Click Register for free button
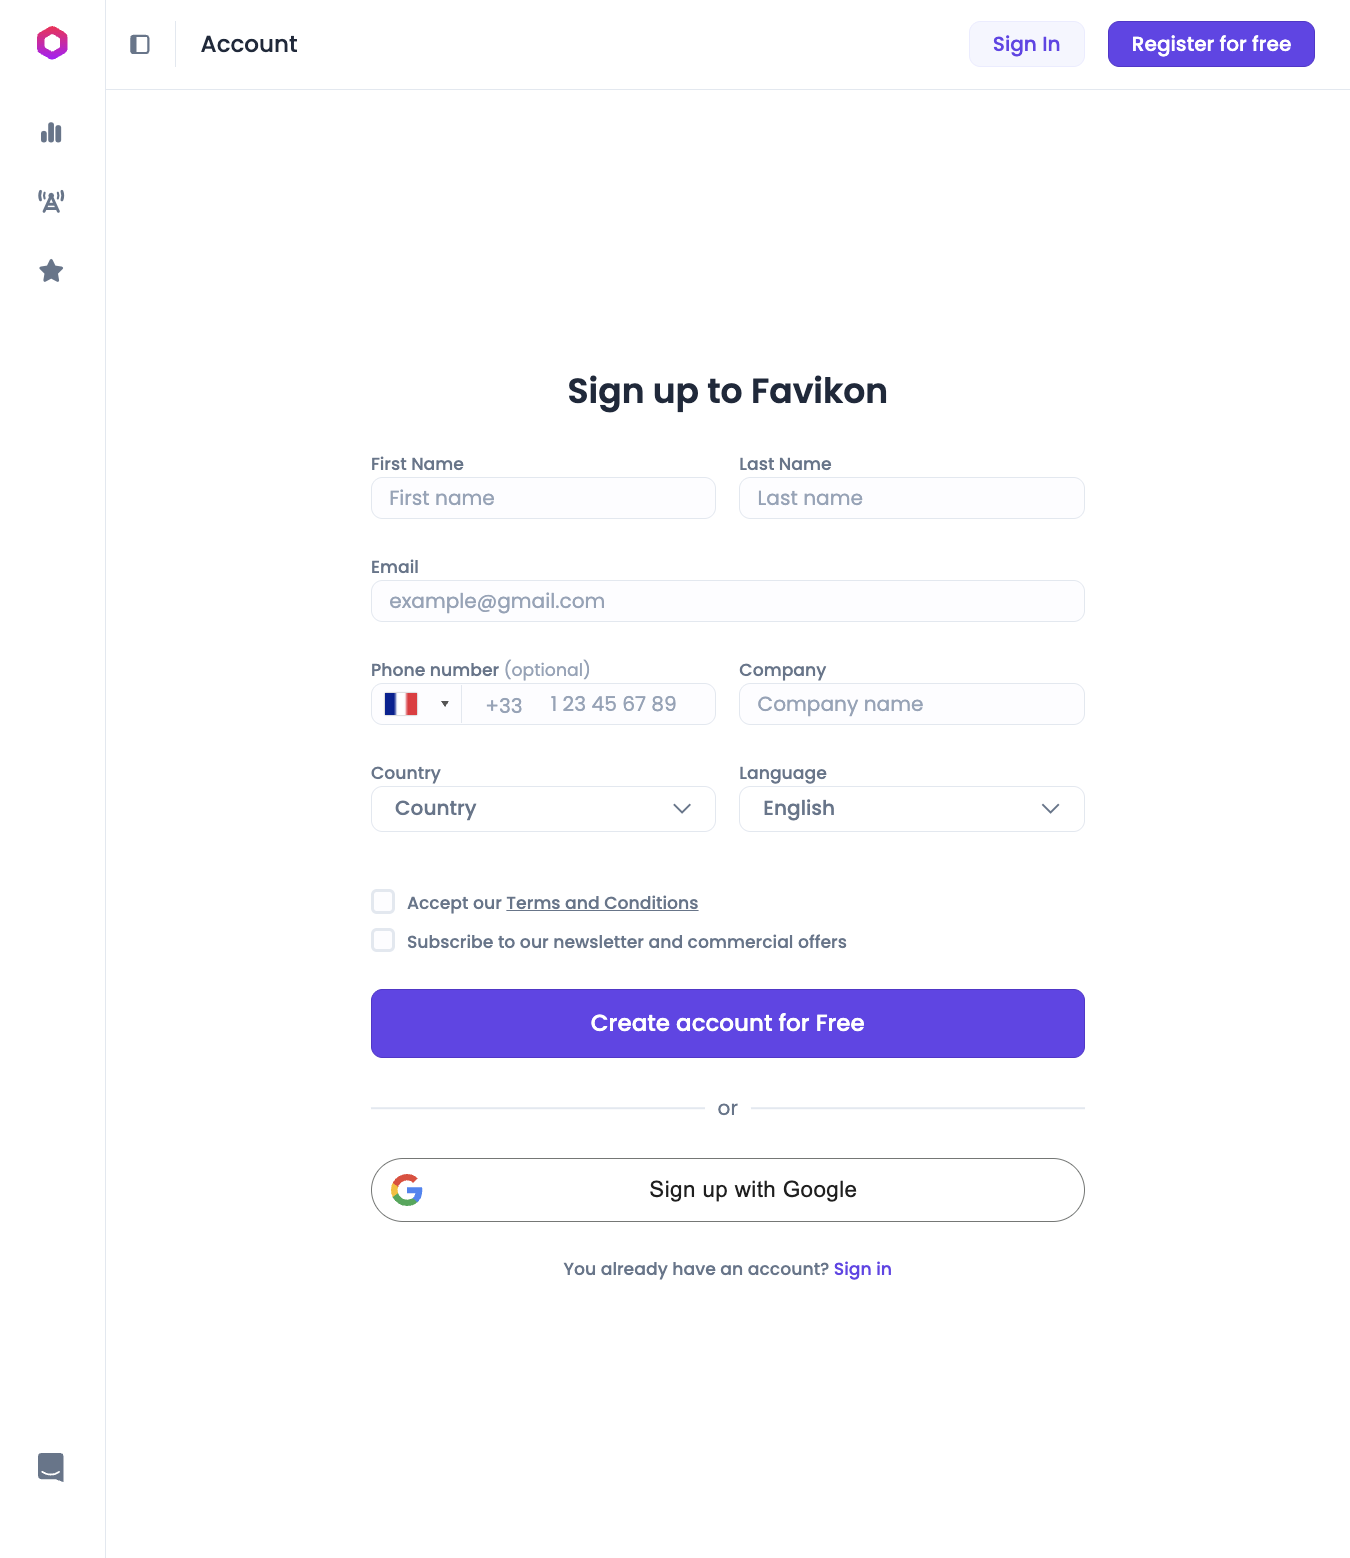1350x1558 pixels. 1211,44
